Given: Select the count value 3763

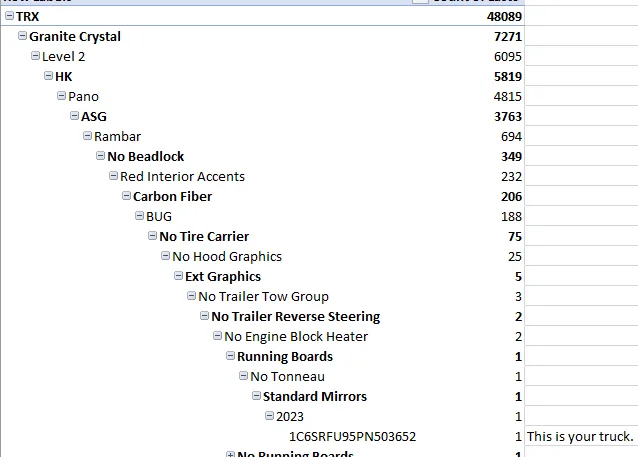Looking at the screenshot, I should 508,117.
